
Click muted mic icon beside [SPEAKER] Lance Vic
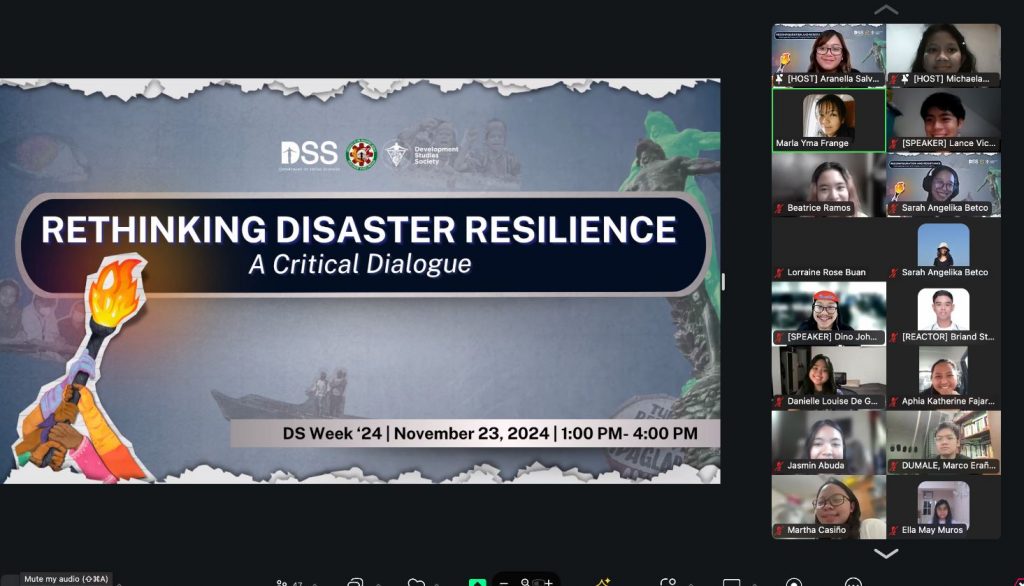894,143
